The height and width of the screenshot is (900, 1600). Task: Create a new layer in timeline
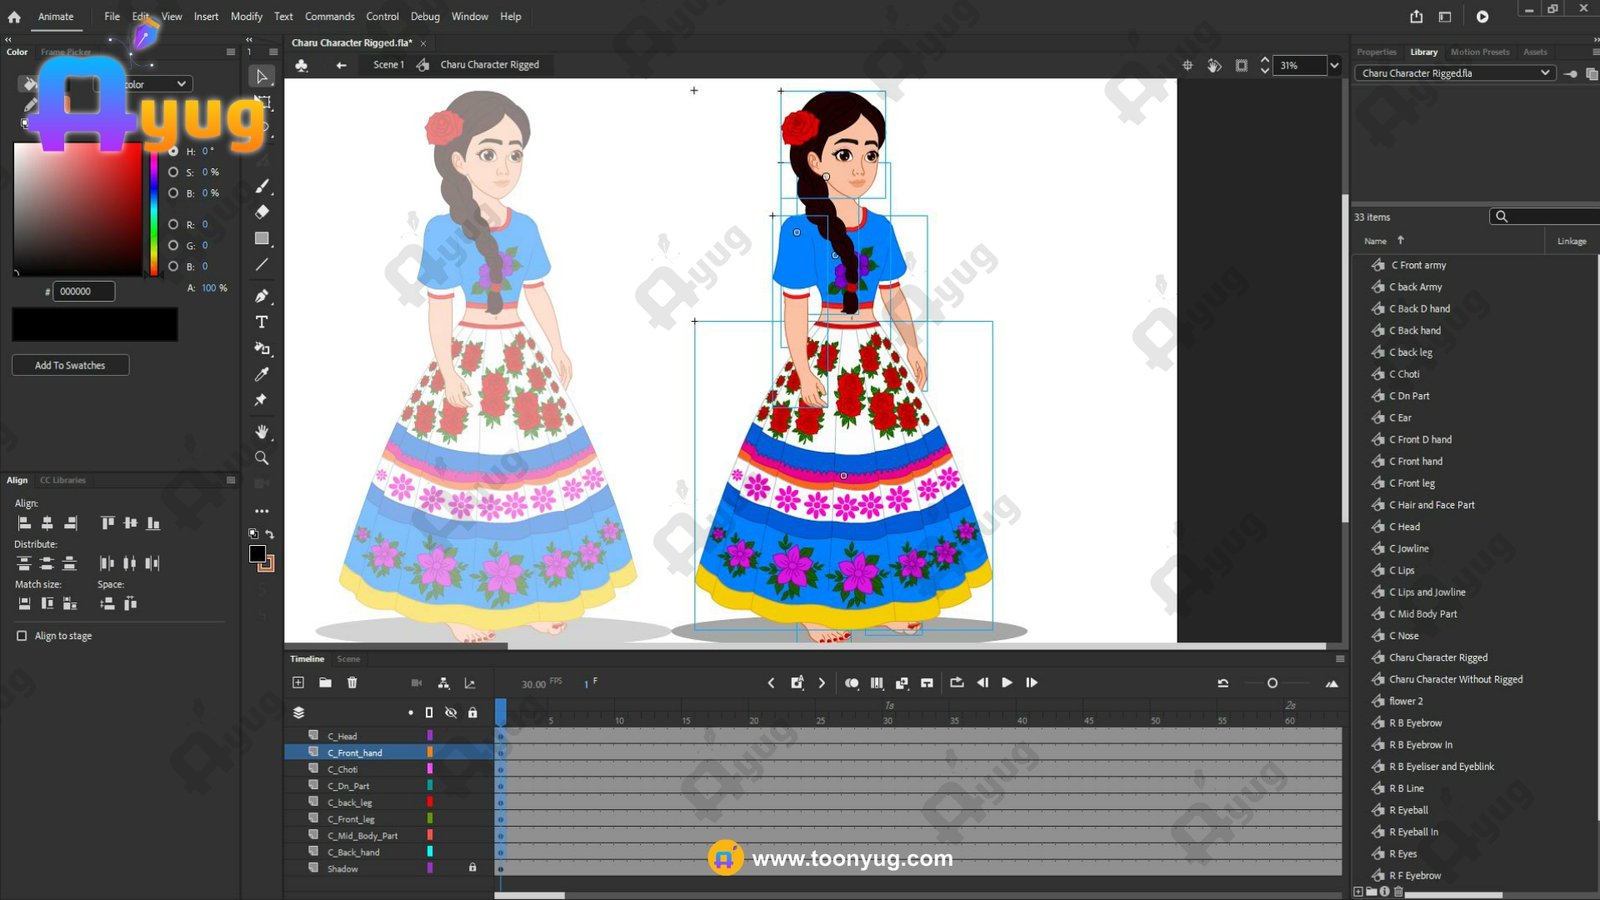pyautogui.click(x=298, y=683)
